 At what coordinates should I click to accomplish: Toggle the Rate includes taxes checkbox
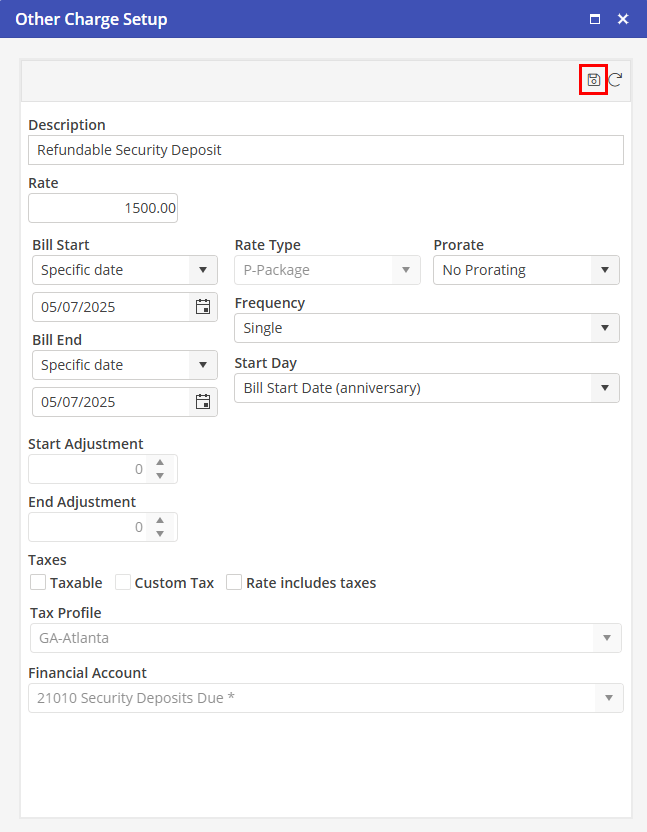click(x=234, y=583)
